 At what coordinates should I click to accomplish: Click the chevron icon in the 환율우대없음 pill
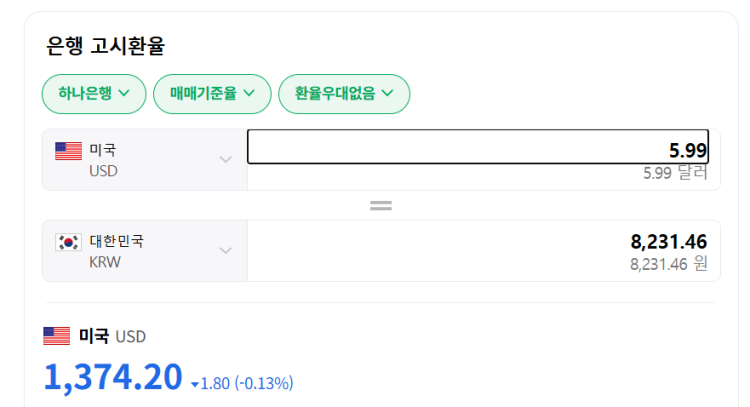coord(387,93)
